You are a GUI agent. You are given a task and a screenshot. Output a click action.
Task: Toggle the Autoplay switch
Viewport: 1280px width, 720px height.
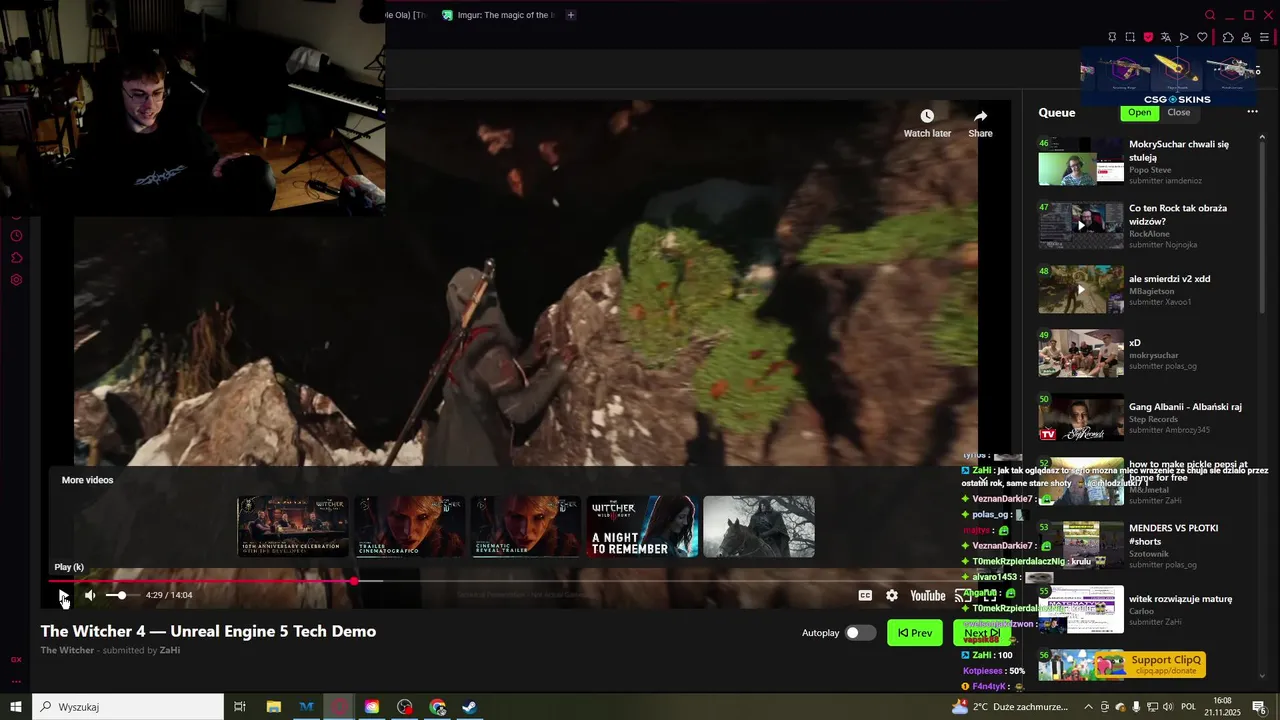859,633
